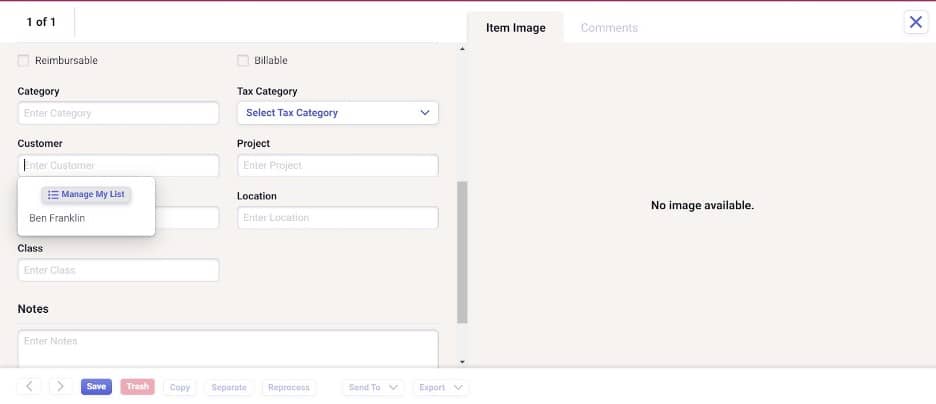
Task: Click into the Enter Project field
Action: coord(337,165)
